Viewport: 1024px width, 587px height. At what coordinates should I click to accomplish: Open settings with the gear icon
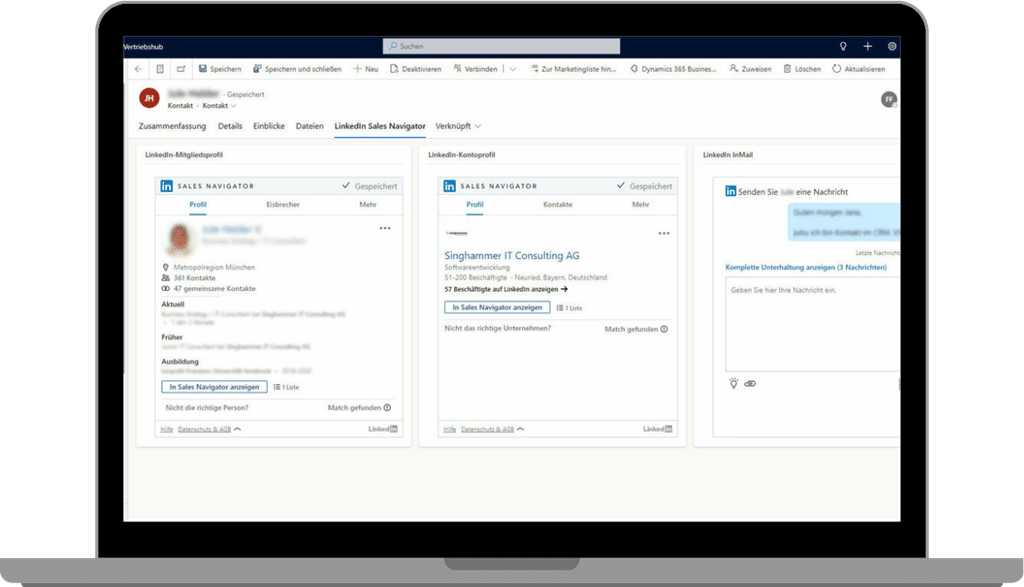pos(891,46)
